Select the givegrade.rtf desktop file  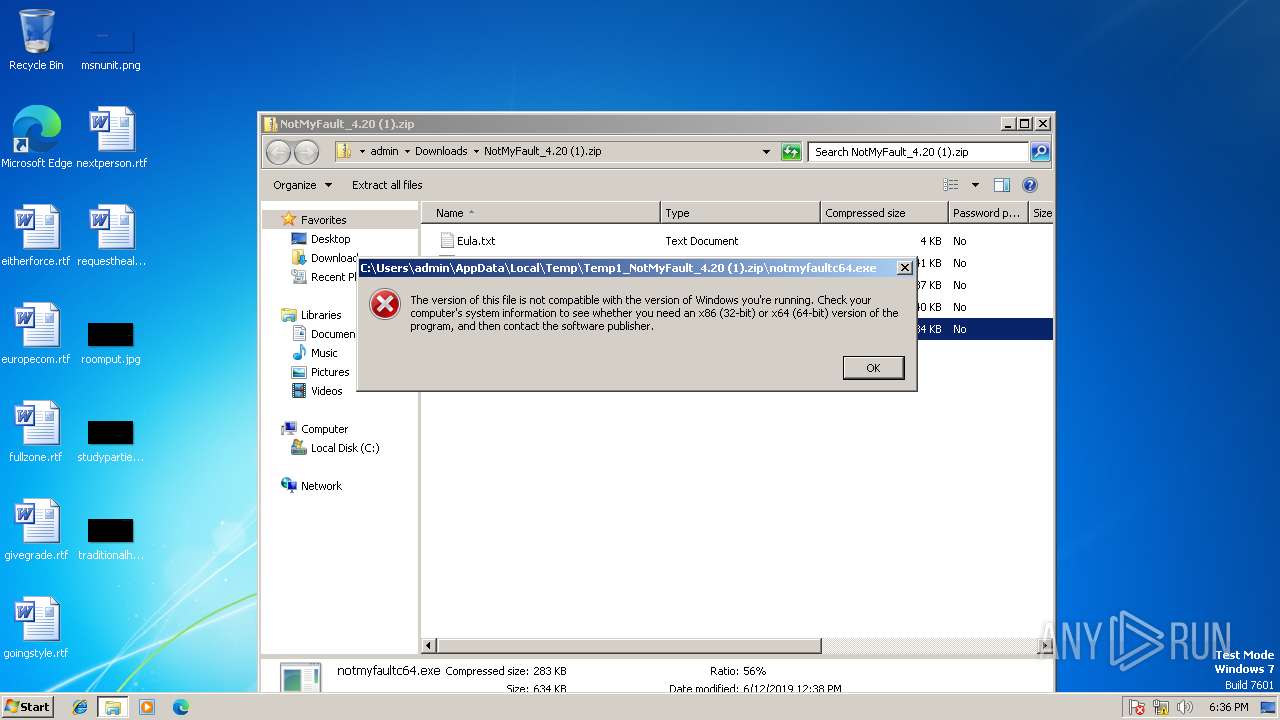36,530
